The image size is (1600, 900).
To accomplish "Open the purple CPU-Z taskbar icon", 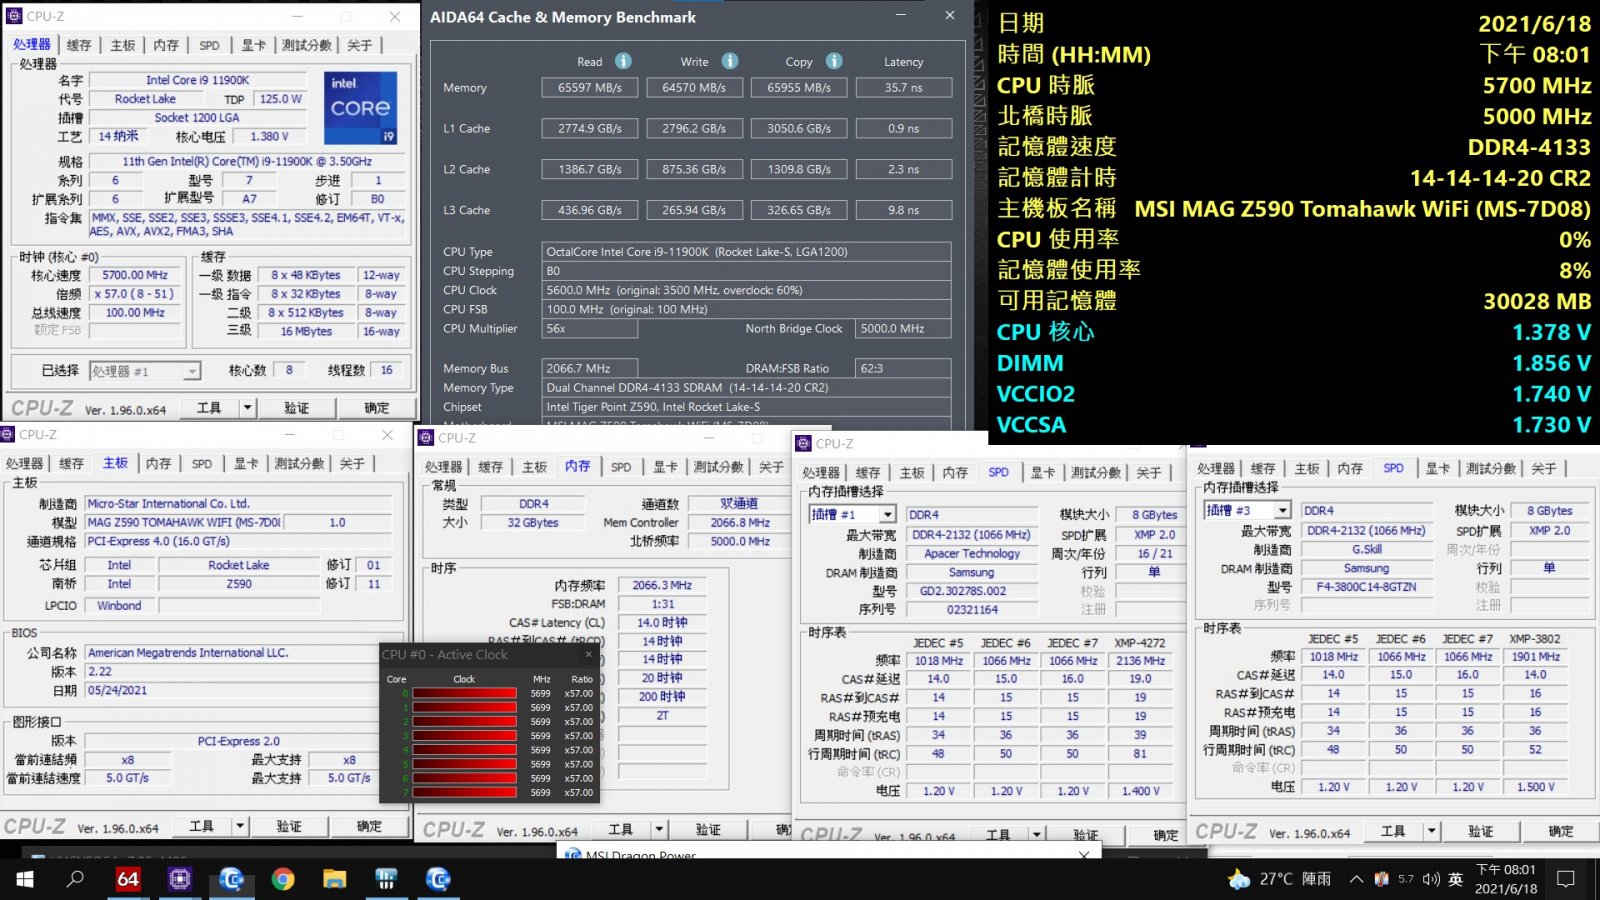I will tap(180, 879).
